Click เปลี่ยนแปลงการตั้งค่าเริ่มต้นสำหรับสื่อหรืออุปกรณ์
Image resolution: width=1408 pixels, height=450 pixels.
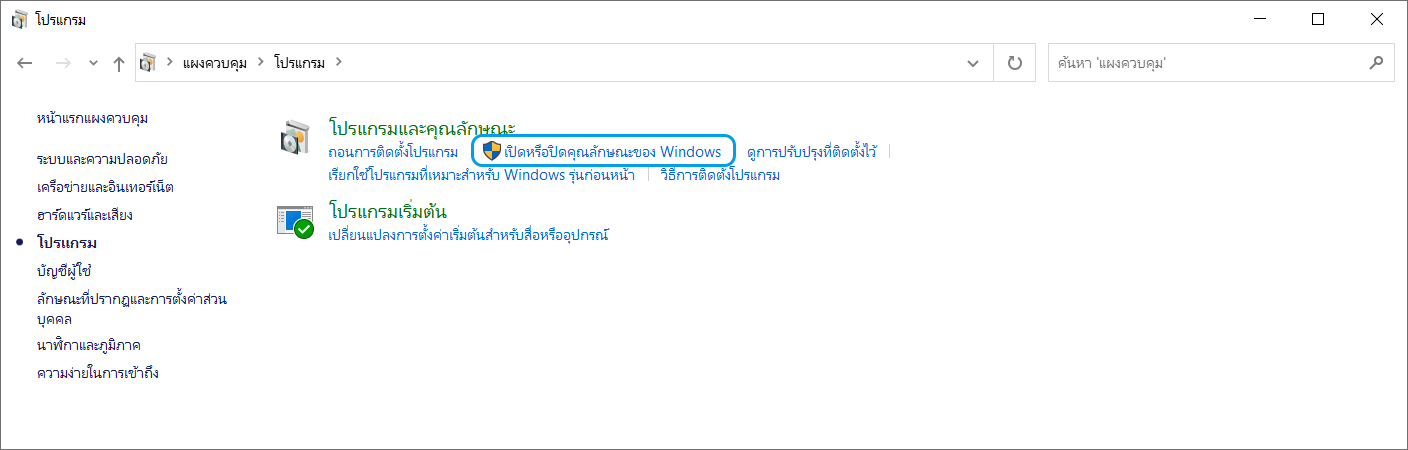click(469, 236)
